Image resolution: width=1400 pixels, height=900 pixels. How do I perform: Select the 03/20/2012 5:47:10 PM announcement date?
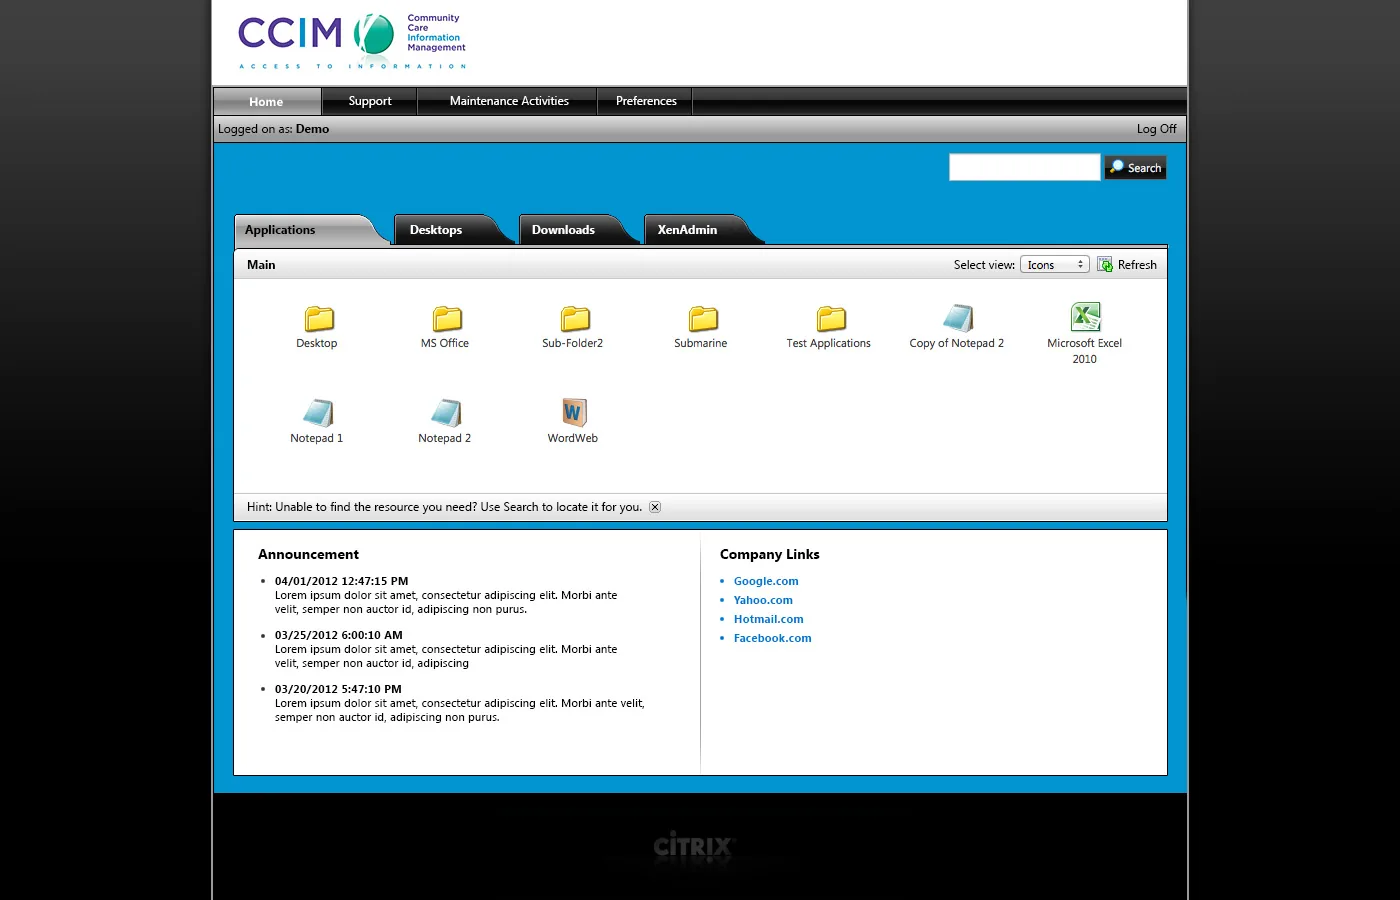[338, 689]
